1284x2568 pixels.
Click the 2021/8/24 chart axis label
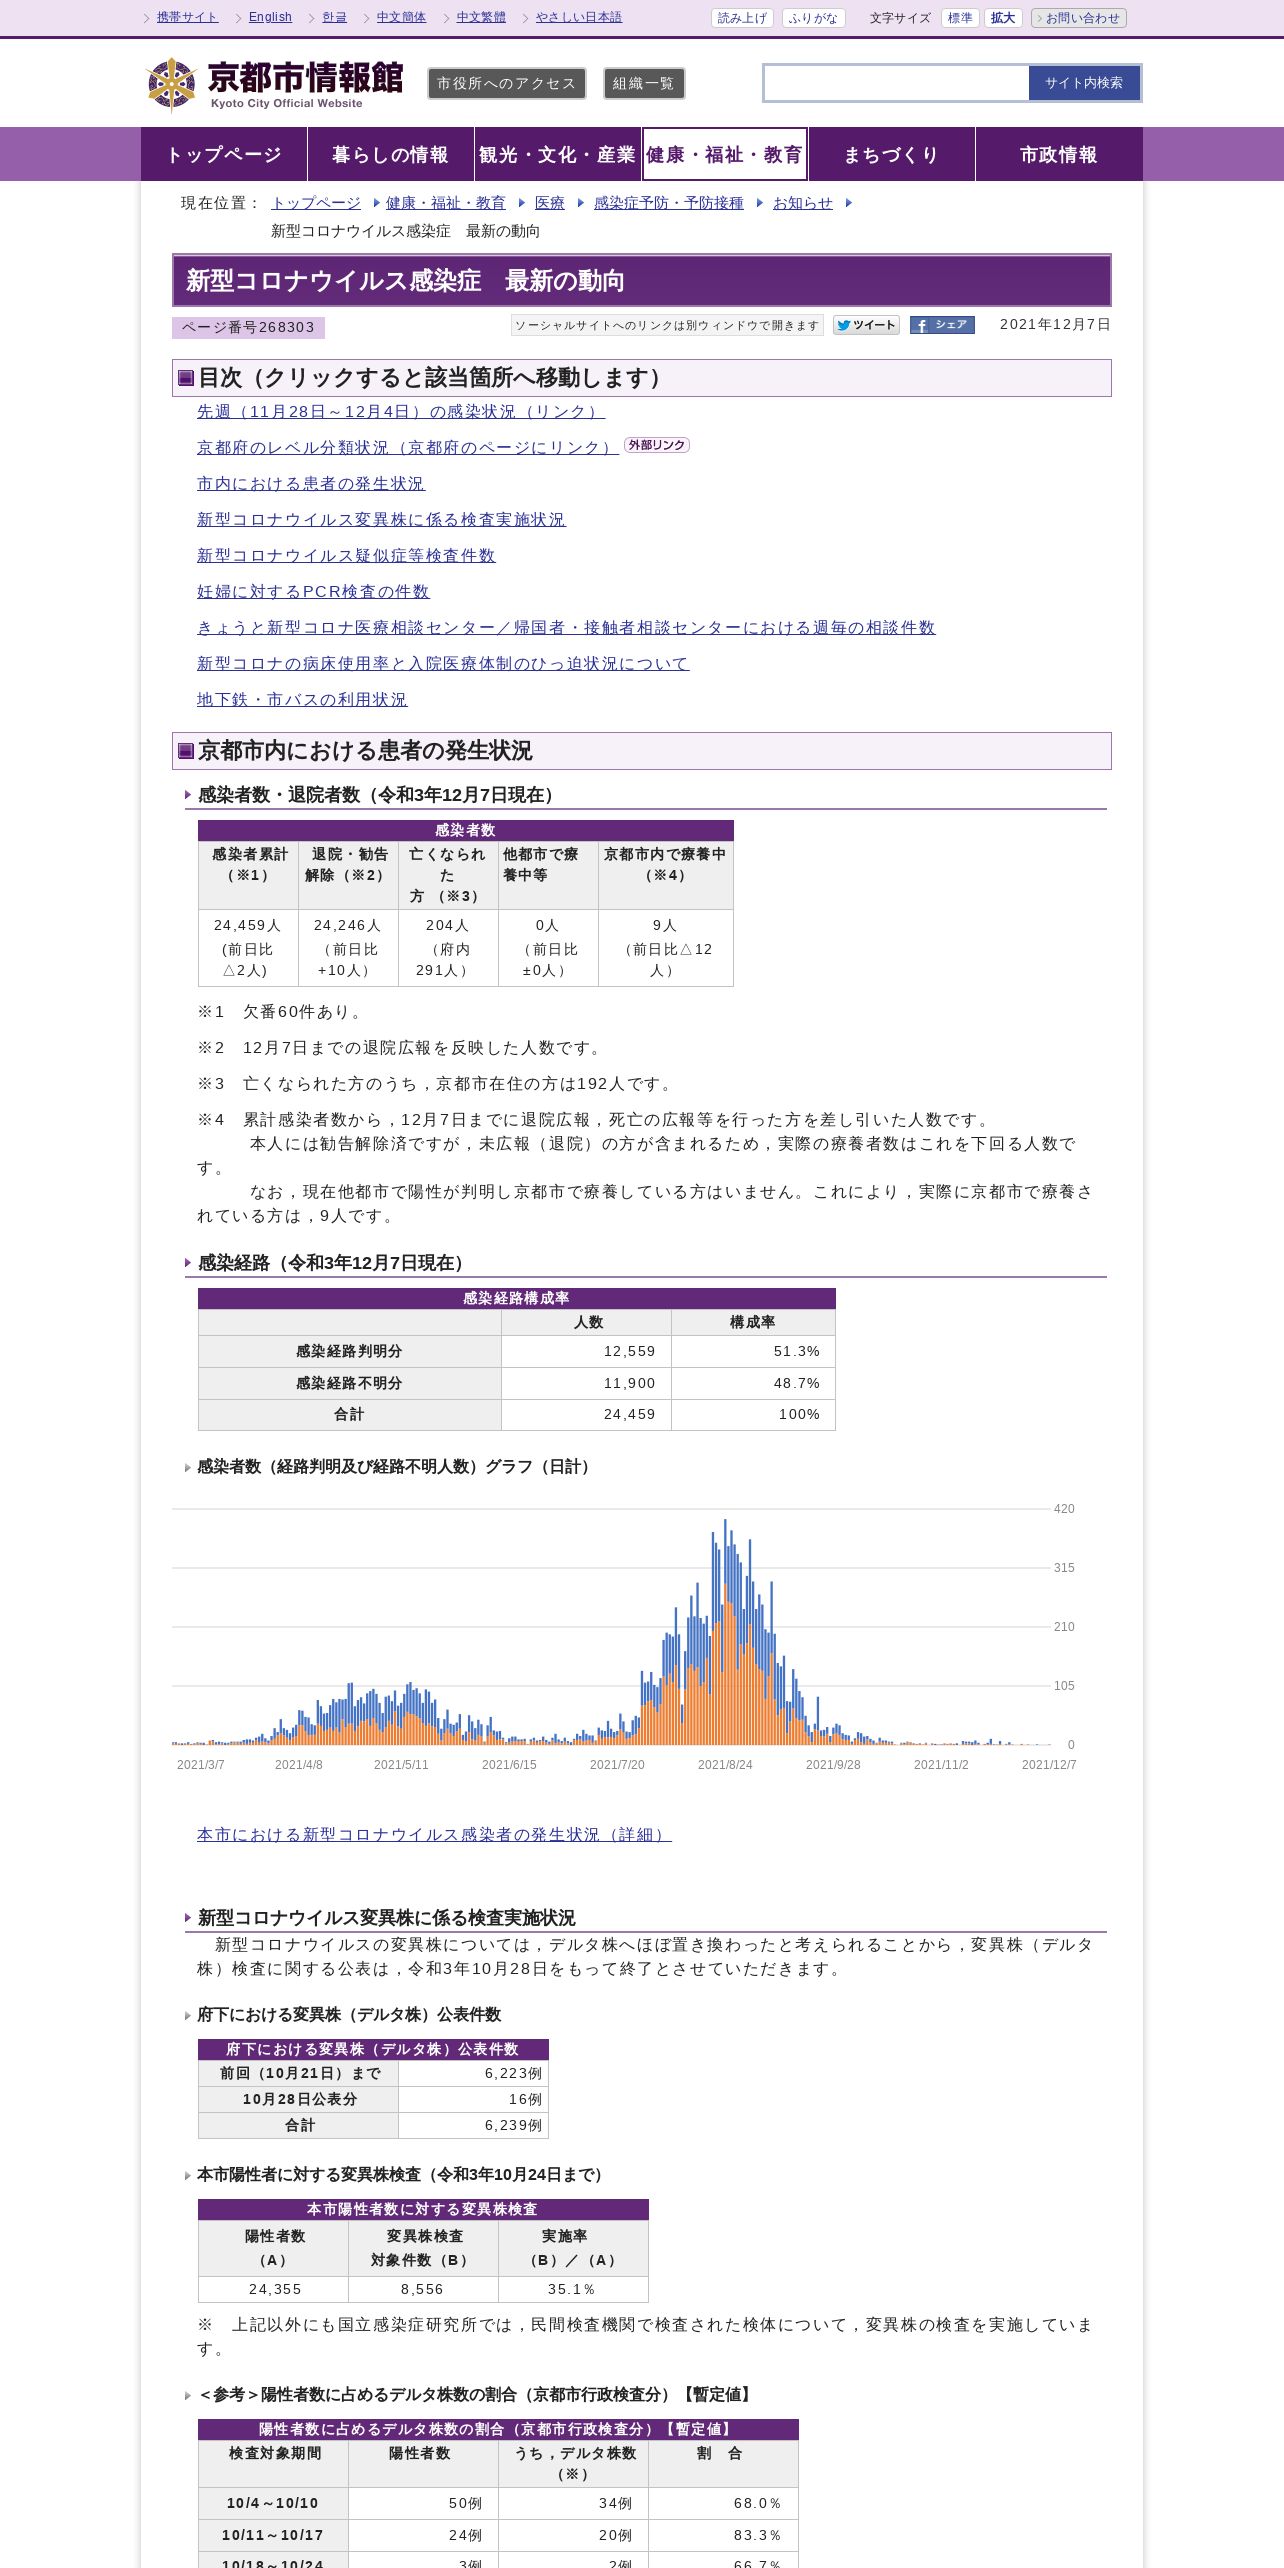tap(725, 1765)
